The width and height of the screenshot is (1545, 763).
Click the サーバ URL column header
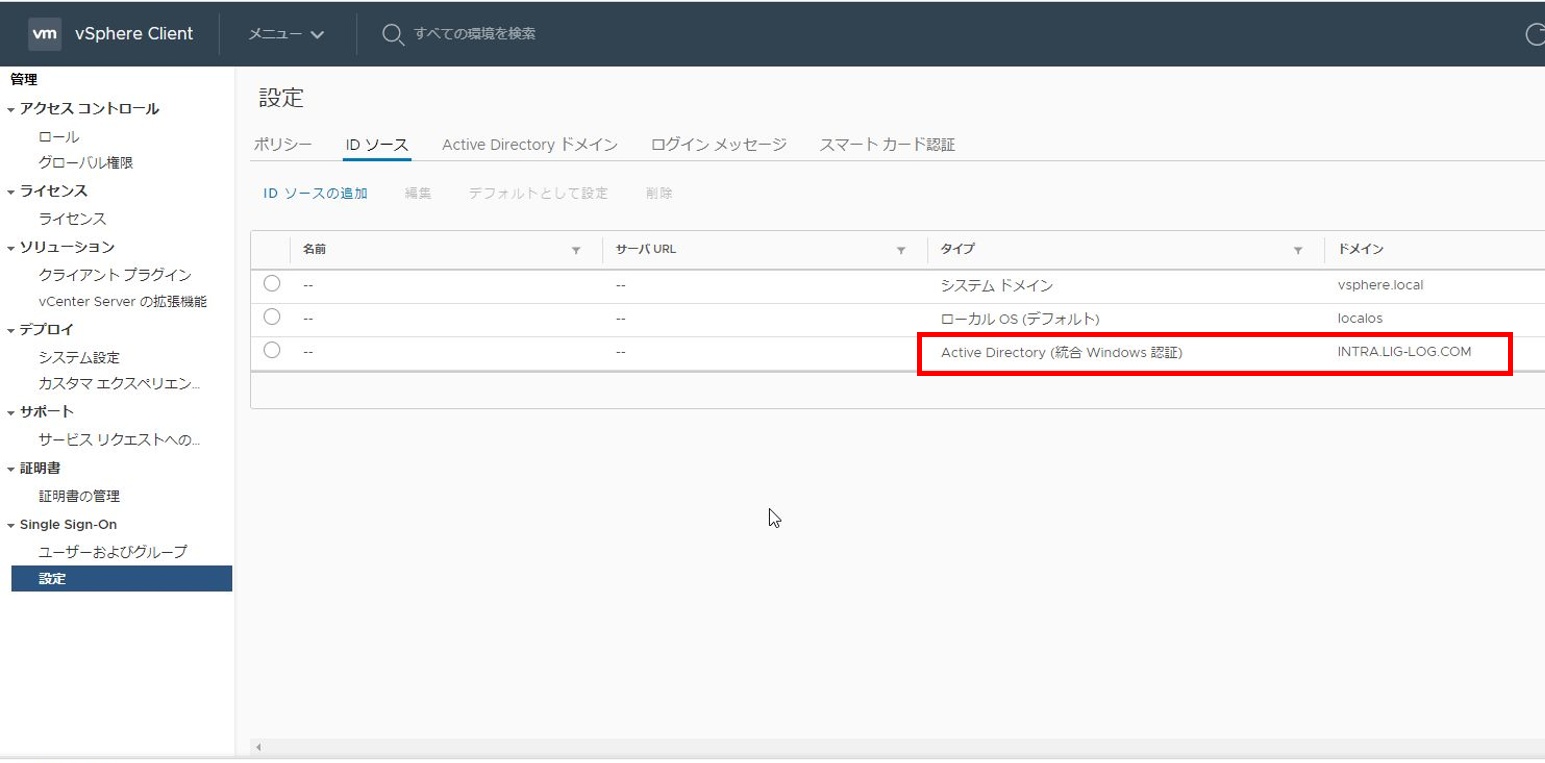point(646,249)
